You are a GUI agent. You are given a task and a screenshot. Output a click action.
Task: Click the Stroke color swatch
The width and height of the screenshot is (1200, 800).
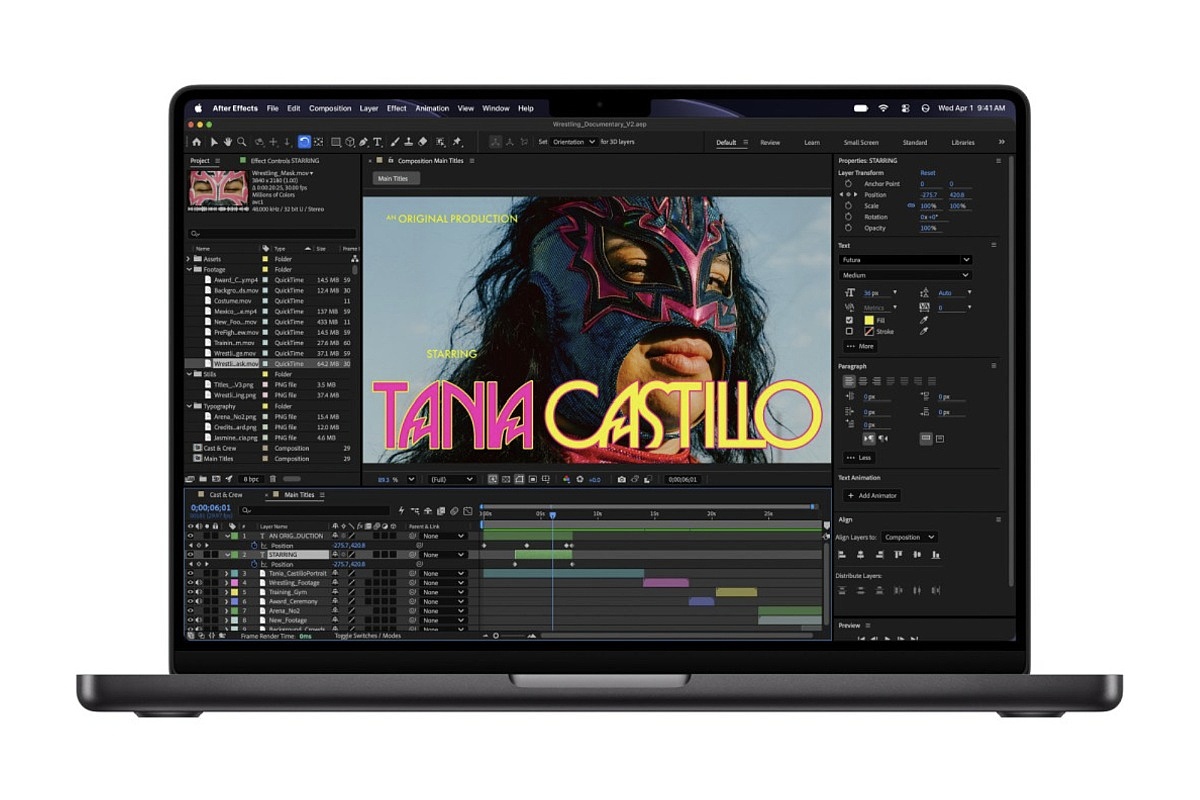(868, 331)
